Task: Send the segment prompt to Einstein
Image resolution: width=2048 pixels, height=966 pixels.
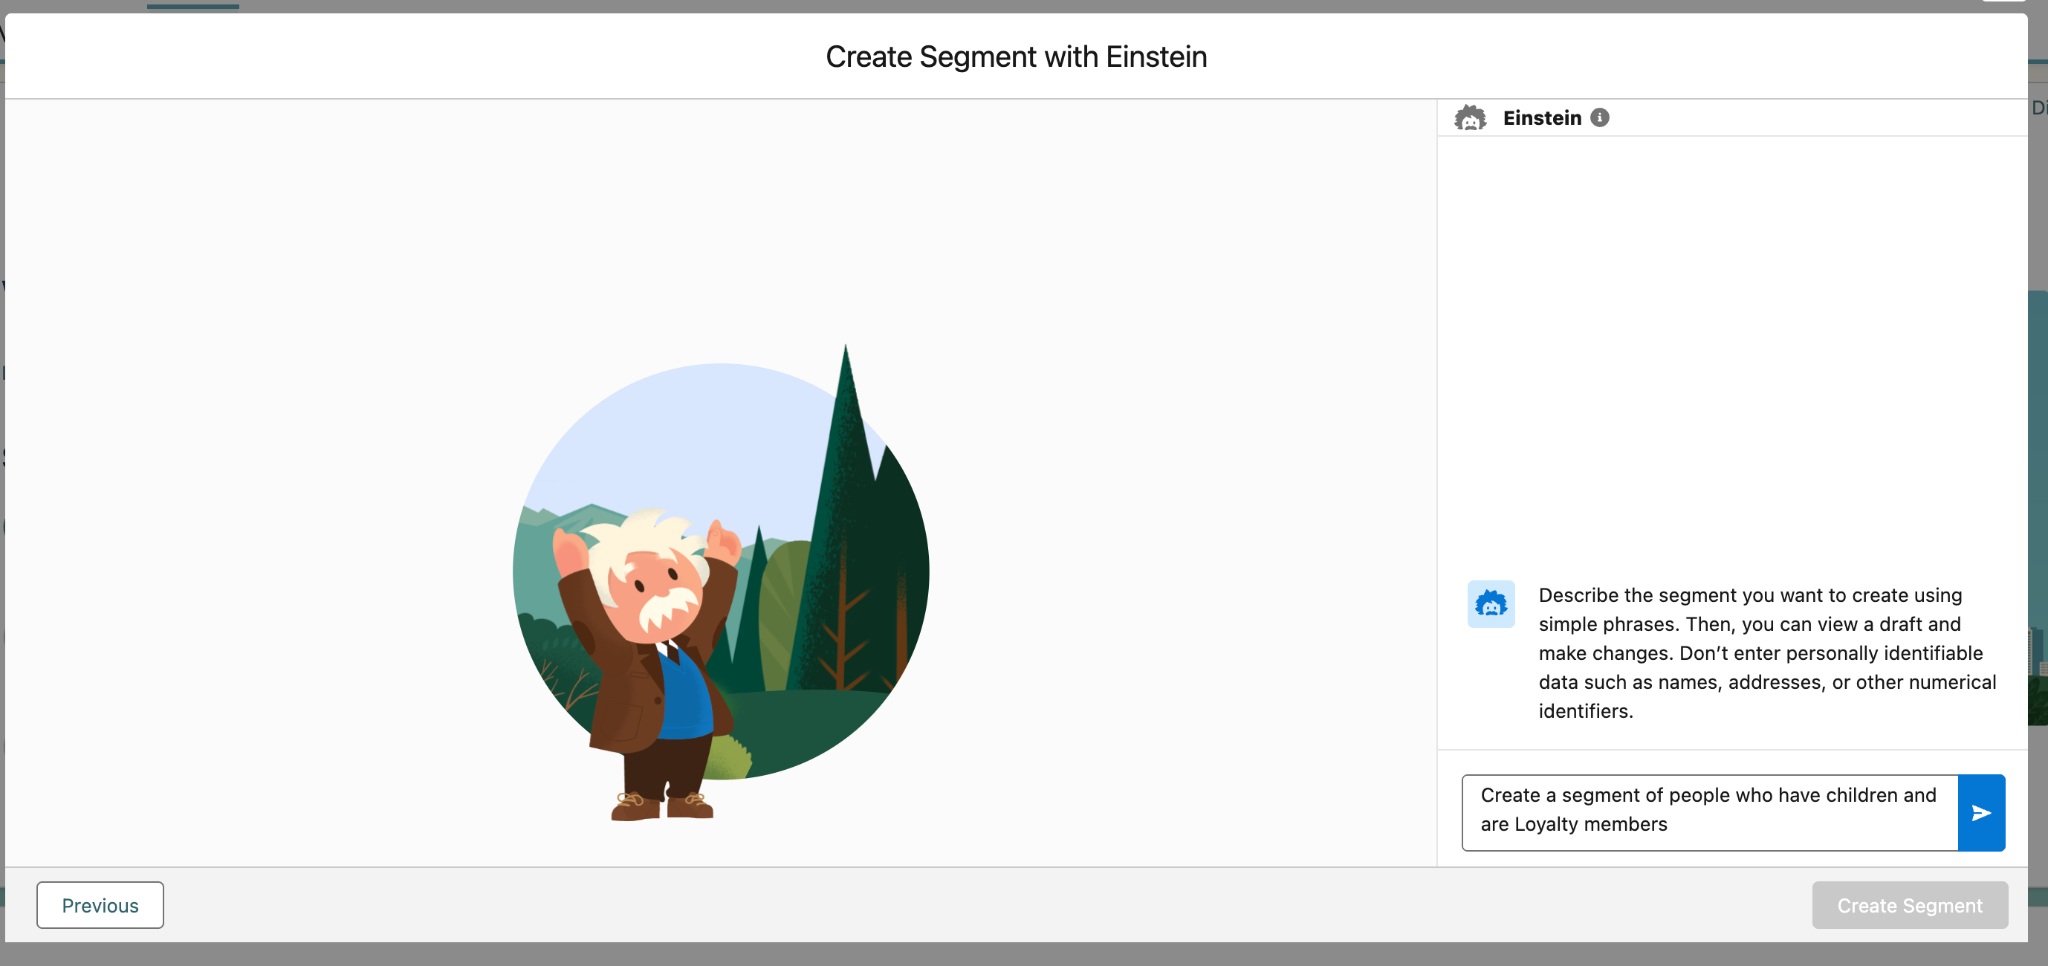Action: click(1981, 813)
